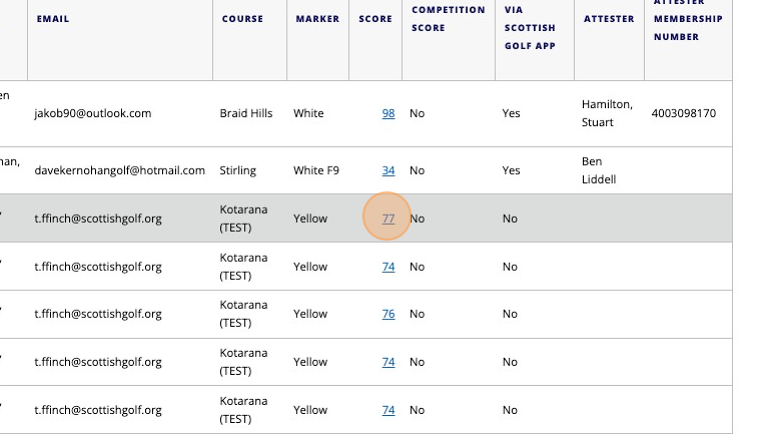774x434 pixels.
Task: Select the jakob90@outlook.com email cell
Action: pos(93,114)
